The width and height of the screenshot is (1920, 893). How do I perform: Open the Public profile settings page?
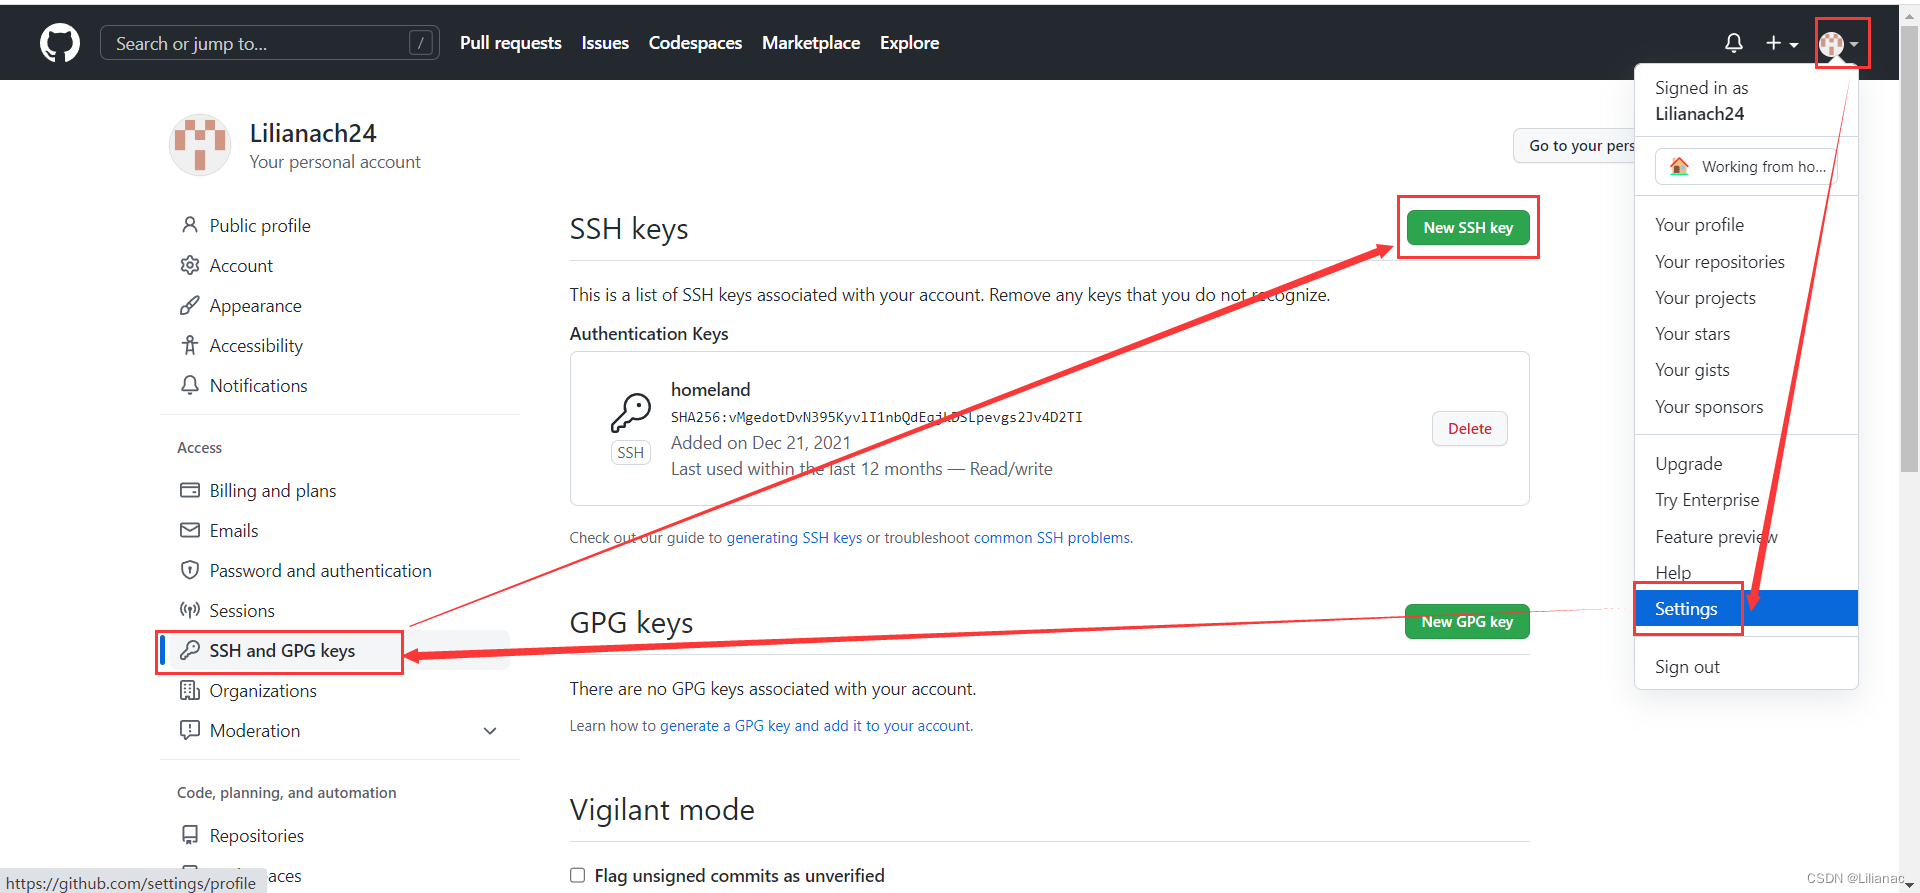pyautogui.click(x=260, y=226)
